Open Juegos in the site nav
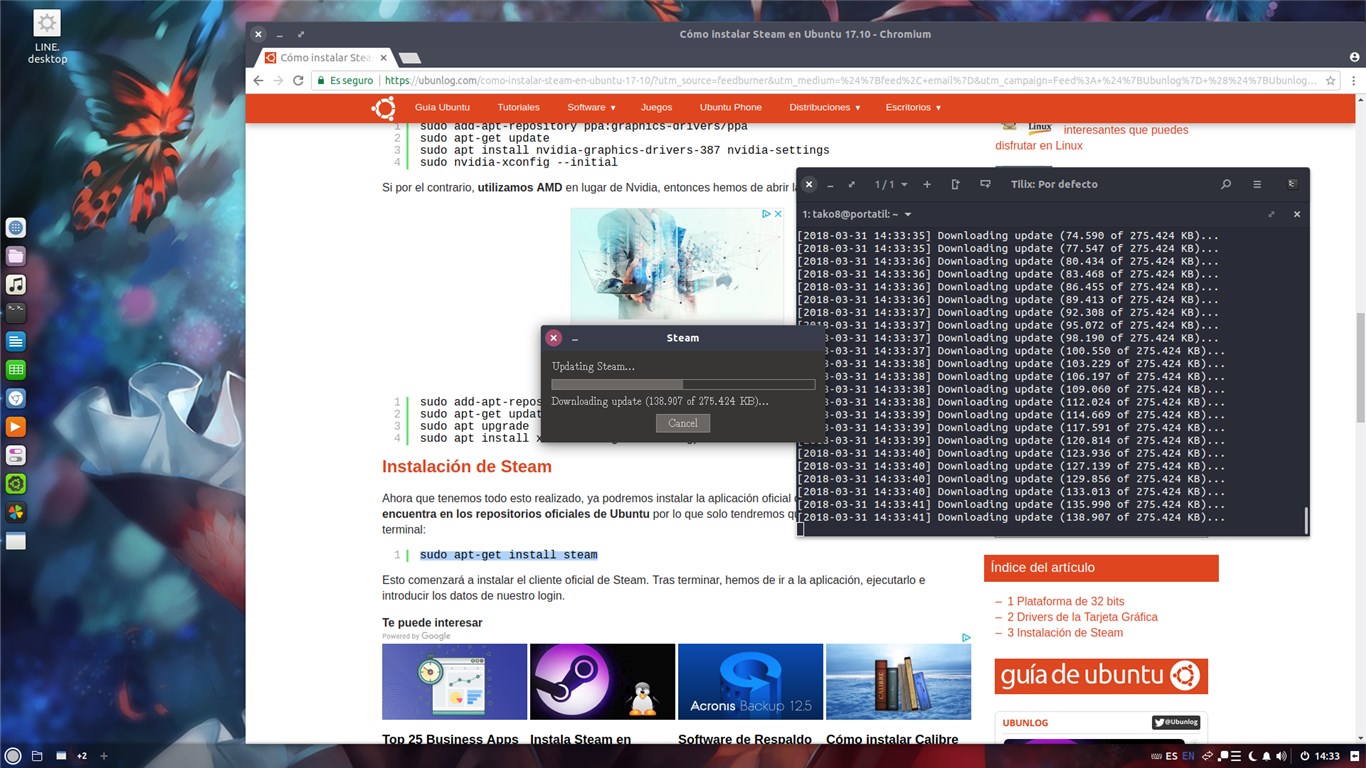The image size is (1366, 768). tap(657, 107)
